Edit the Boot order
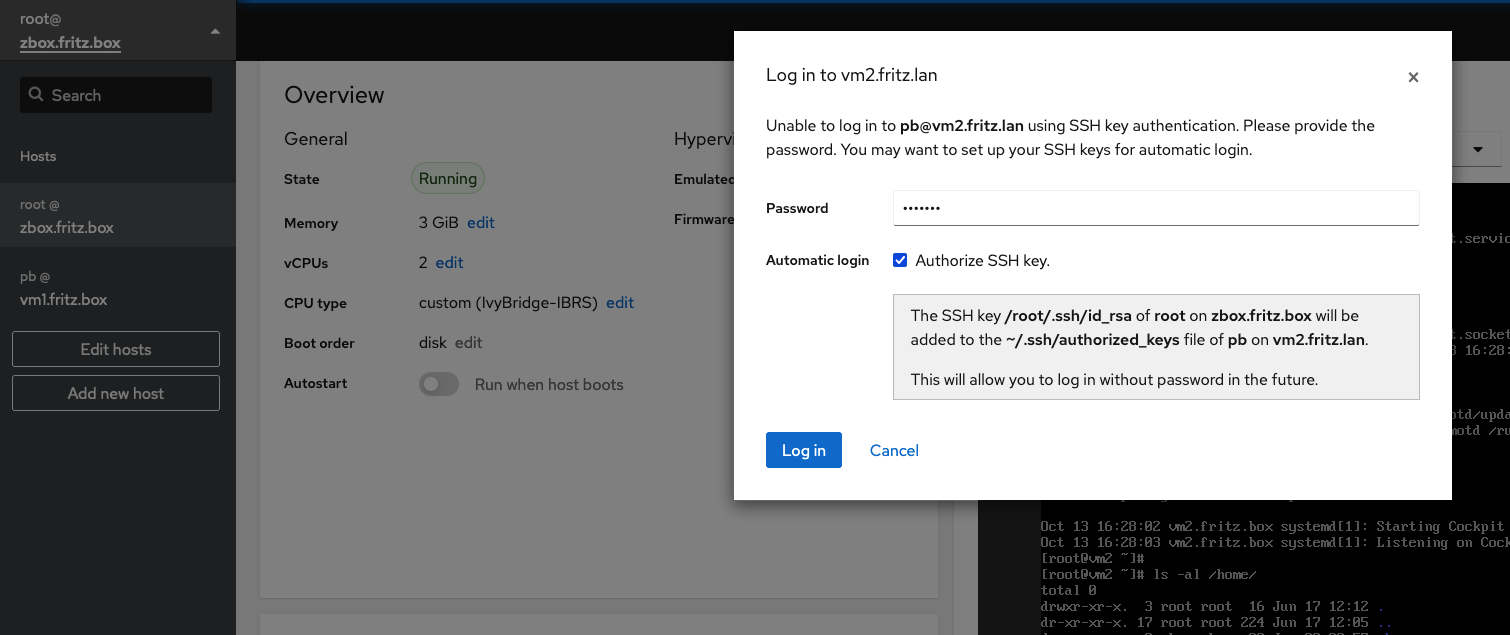 tap(469, 343)
